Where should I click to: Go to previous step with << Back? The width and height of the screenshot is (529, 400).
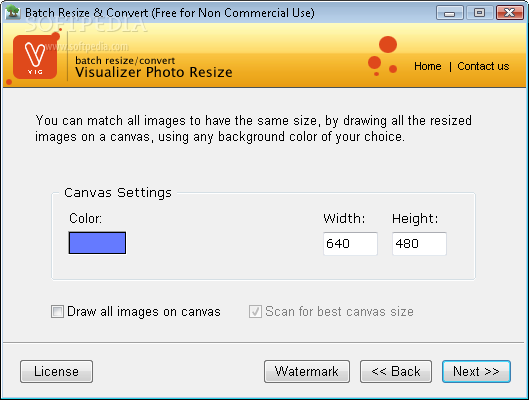pyautogui.click(x=396, y=371)
